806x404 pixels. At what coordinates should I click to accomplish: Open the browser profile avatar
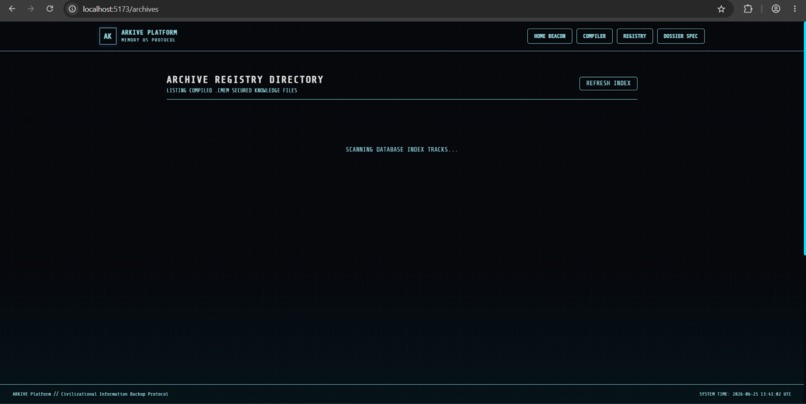[x=776, y=9]
